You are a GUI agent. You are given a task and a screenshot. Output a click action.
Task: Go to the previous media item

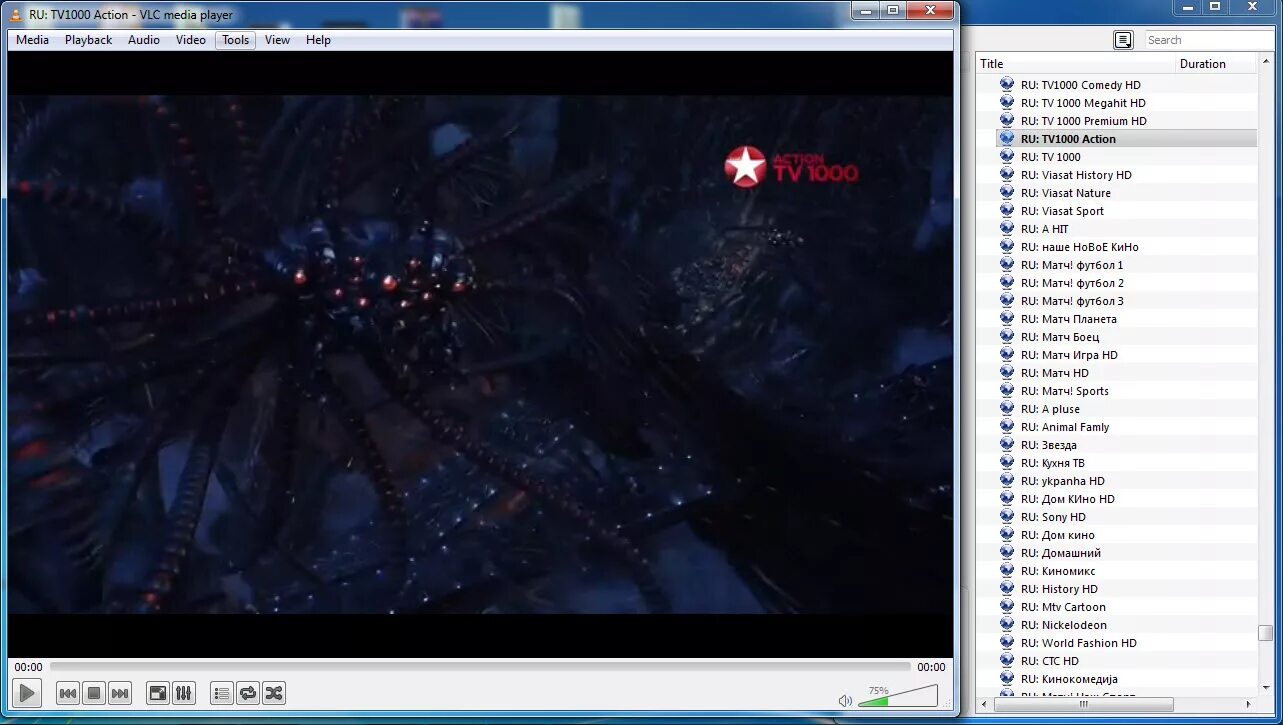point(68,693)
